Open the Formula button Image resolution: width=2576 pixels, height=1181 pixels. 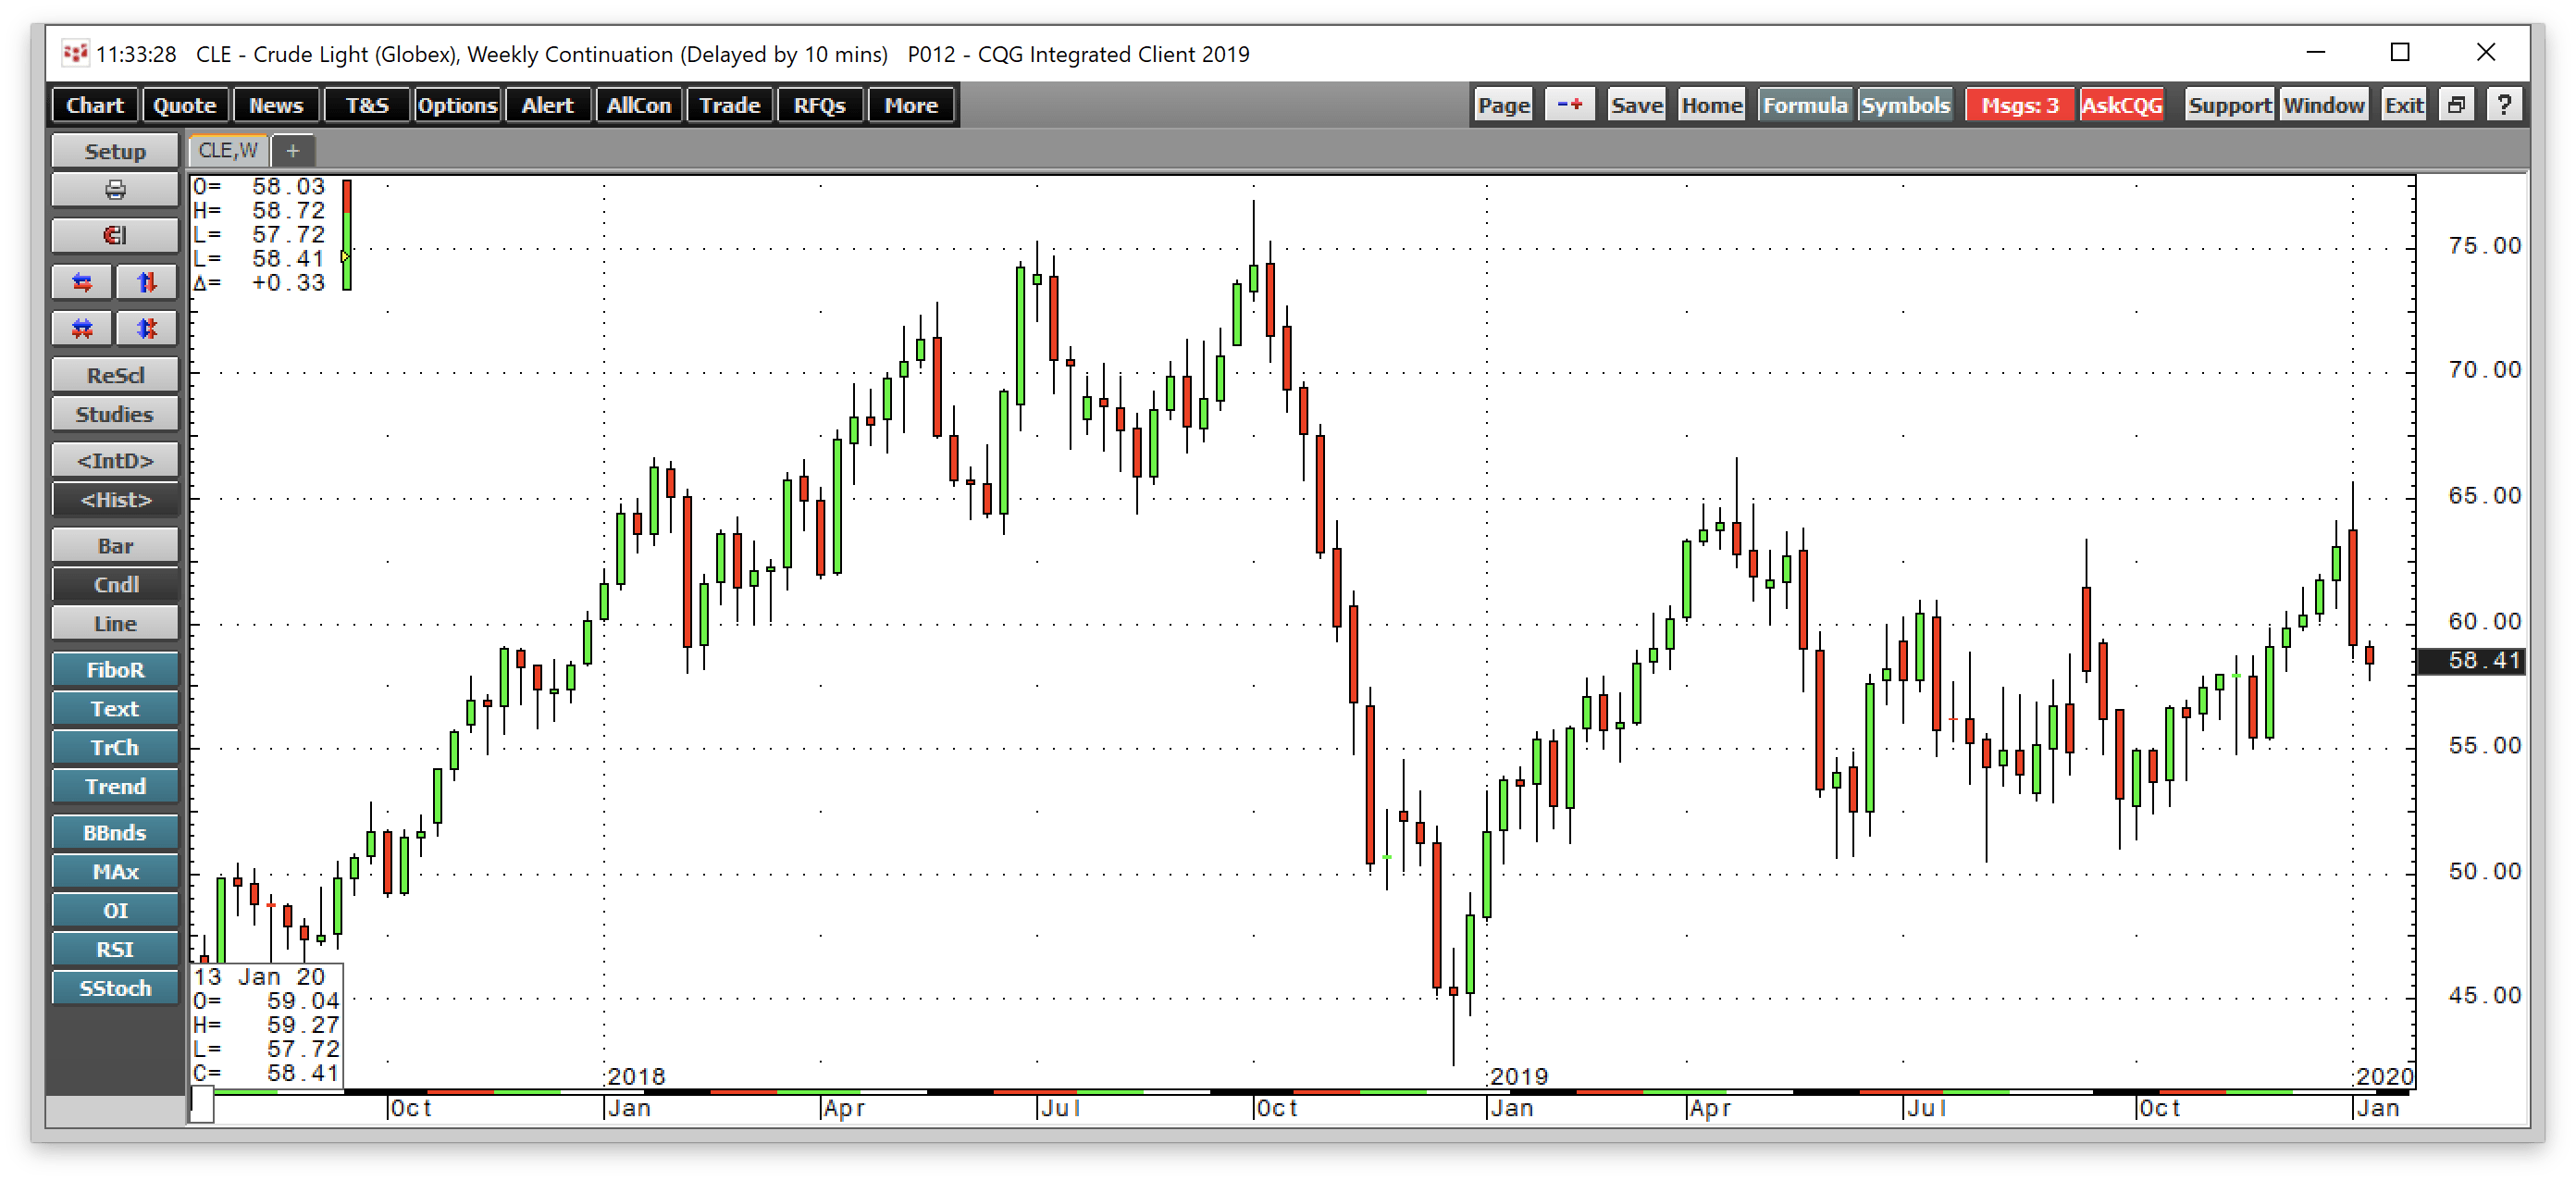coord(1805,105)
